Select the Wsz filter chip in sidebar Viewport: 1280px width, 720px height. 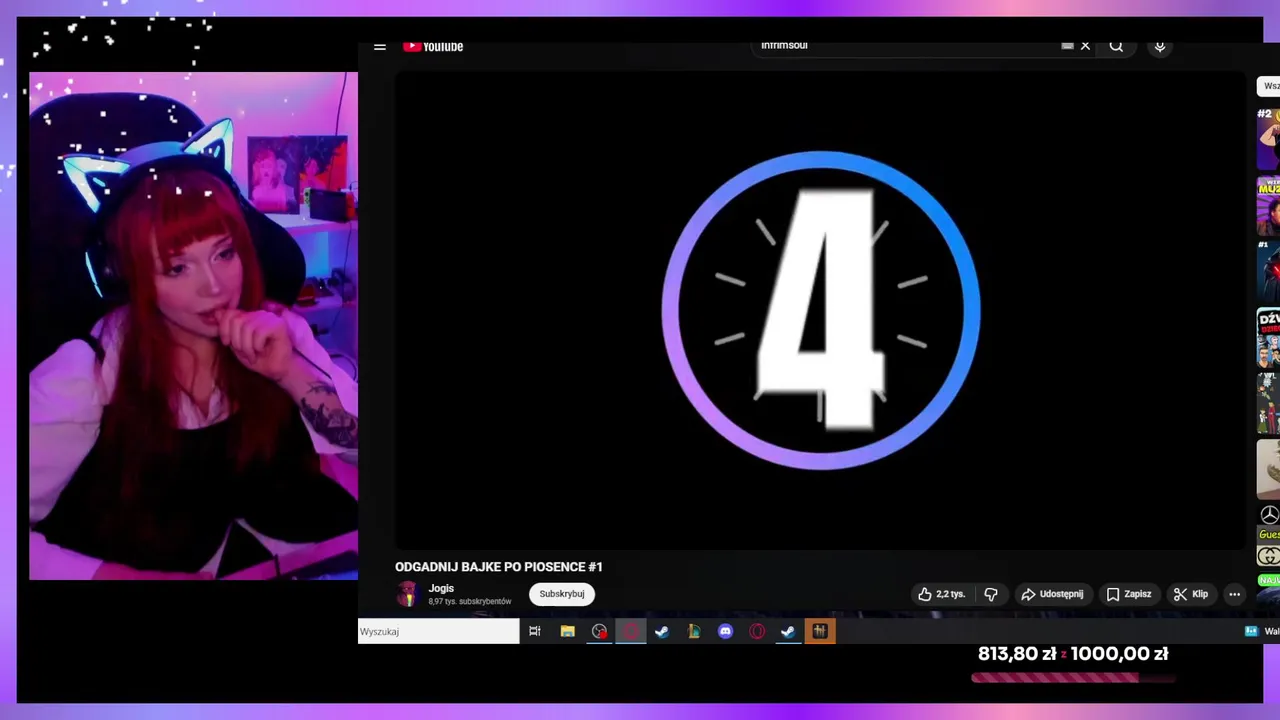point(1269,86)
